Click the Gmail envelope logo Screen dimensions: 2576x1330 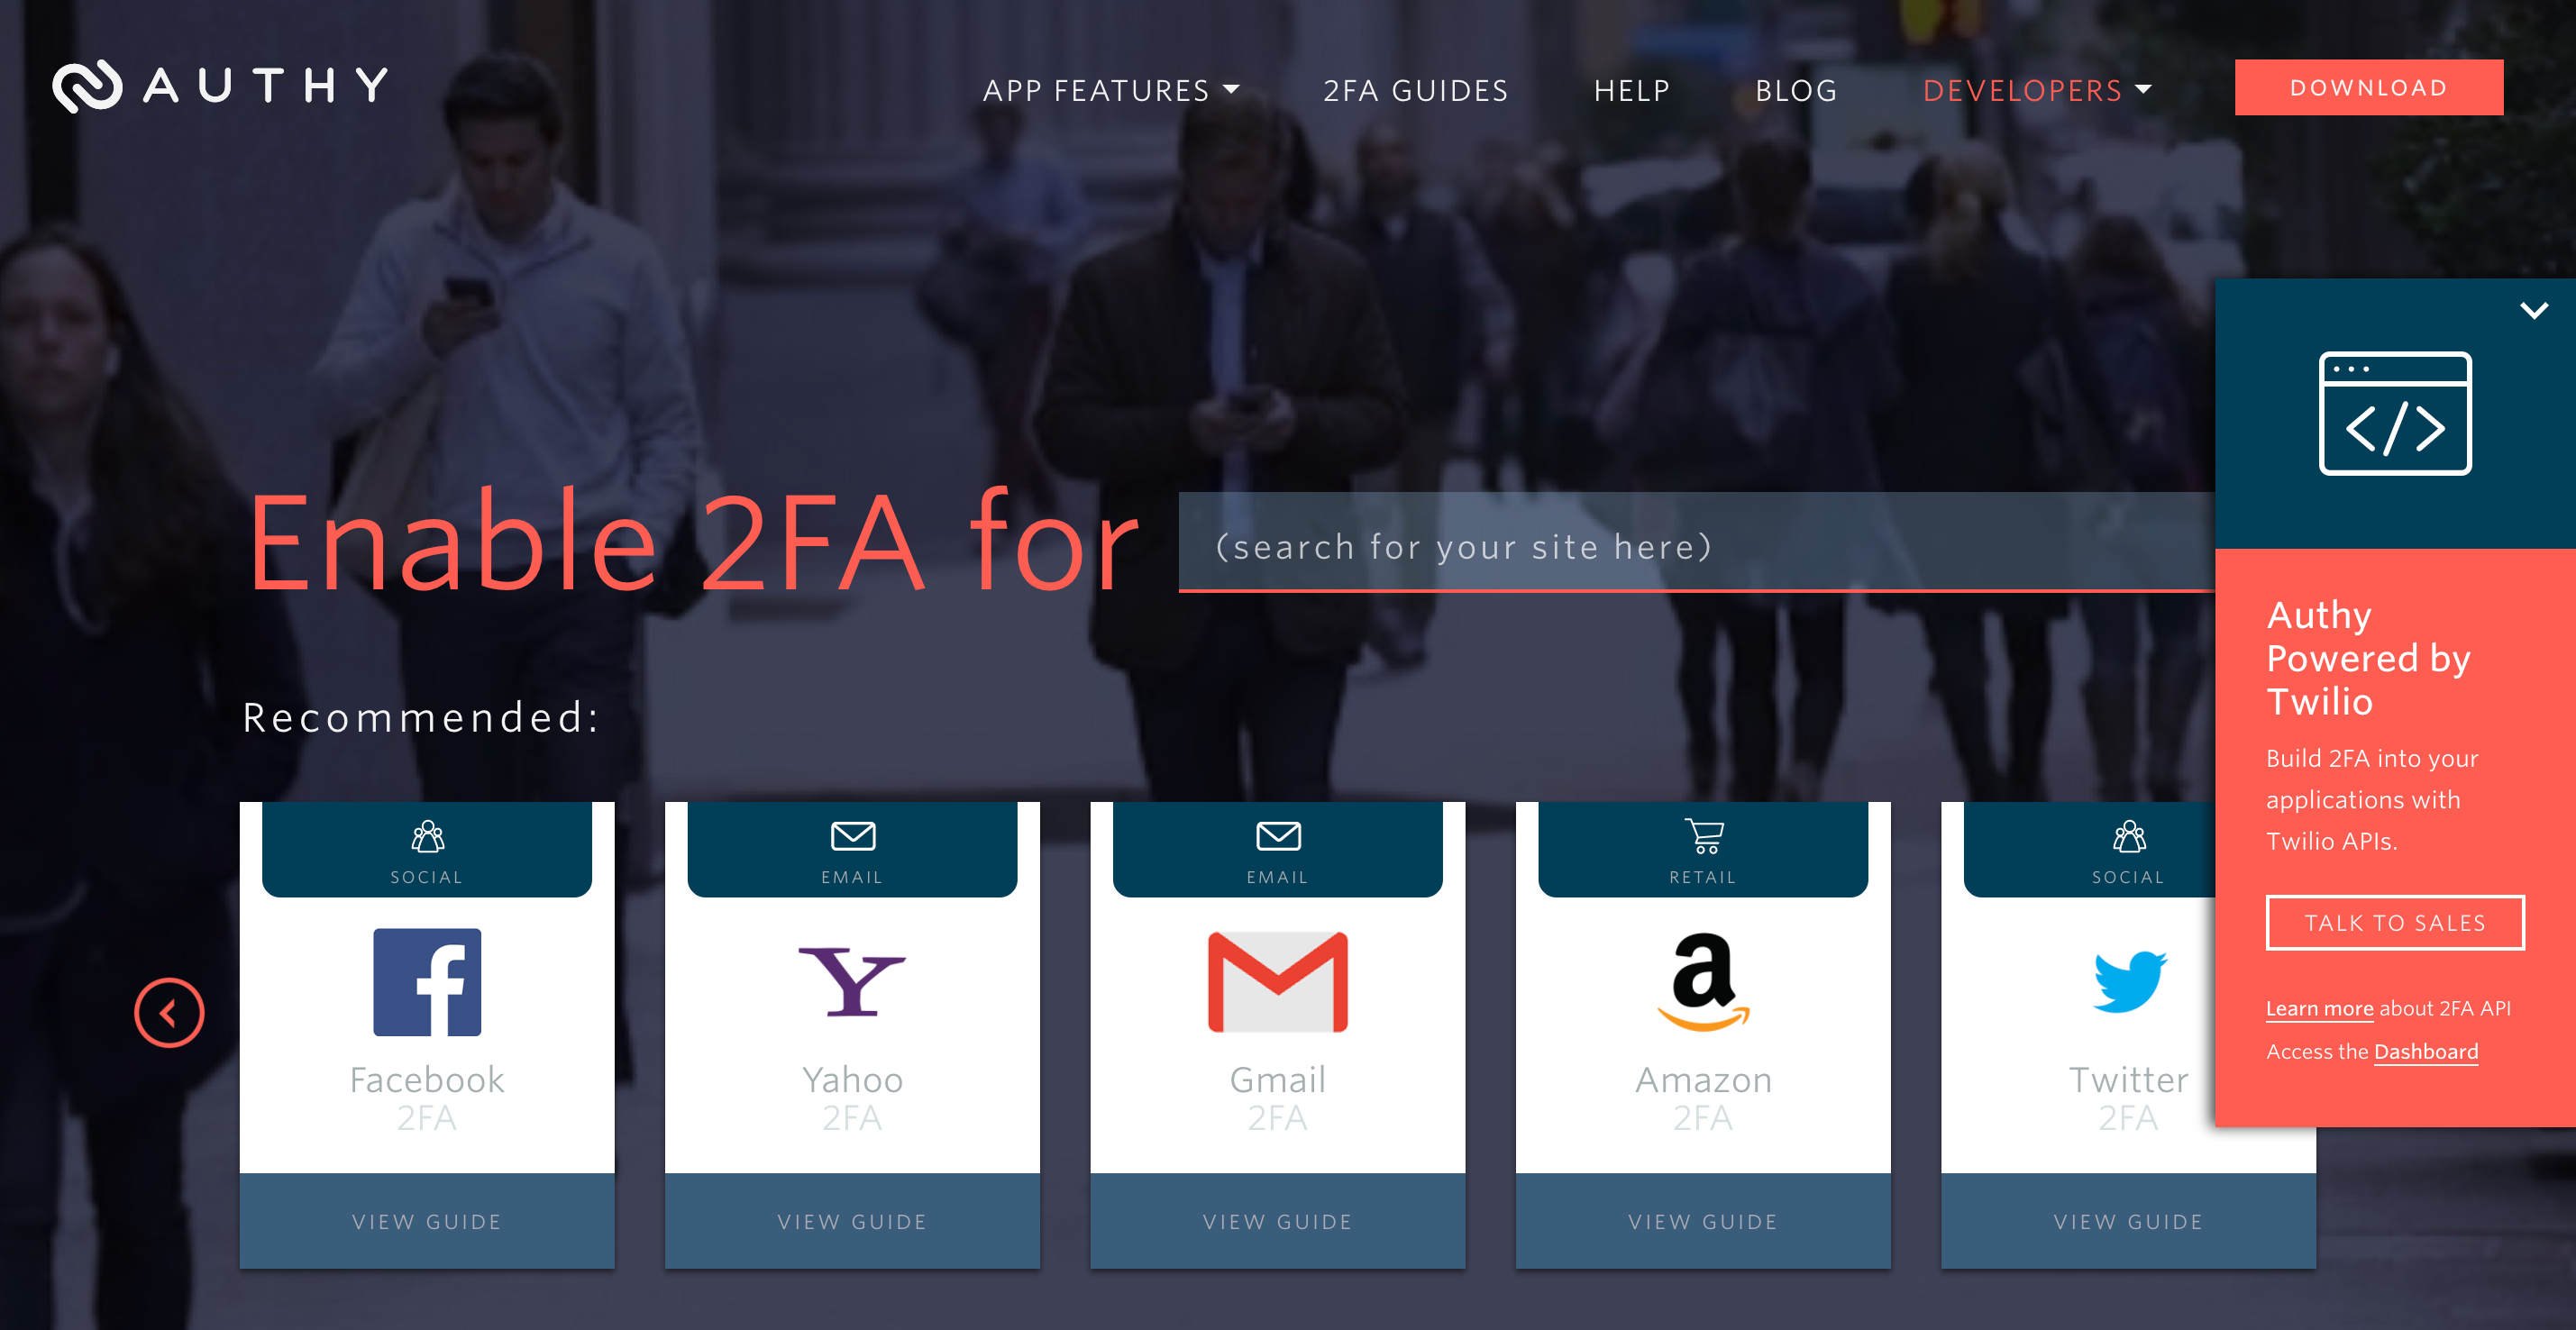click(x=1277, y=982)
